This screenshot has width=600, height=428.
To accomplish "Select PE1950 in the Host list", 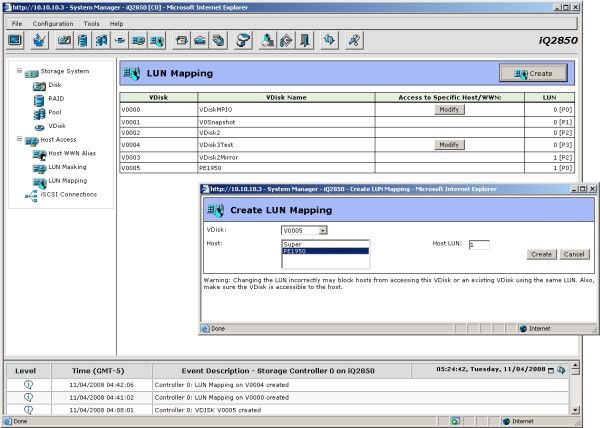I will (x=325, y=251).
